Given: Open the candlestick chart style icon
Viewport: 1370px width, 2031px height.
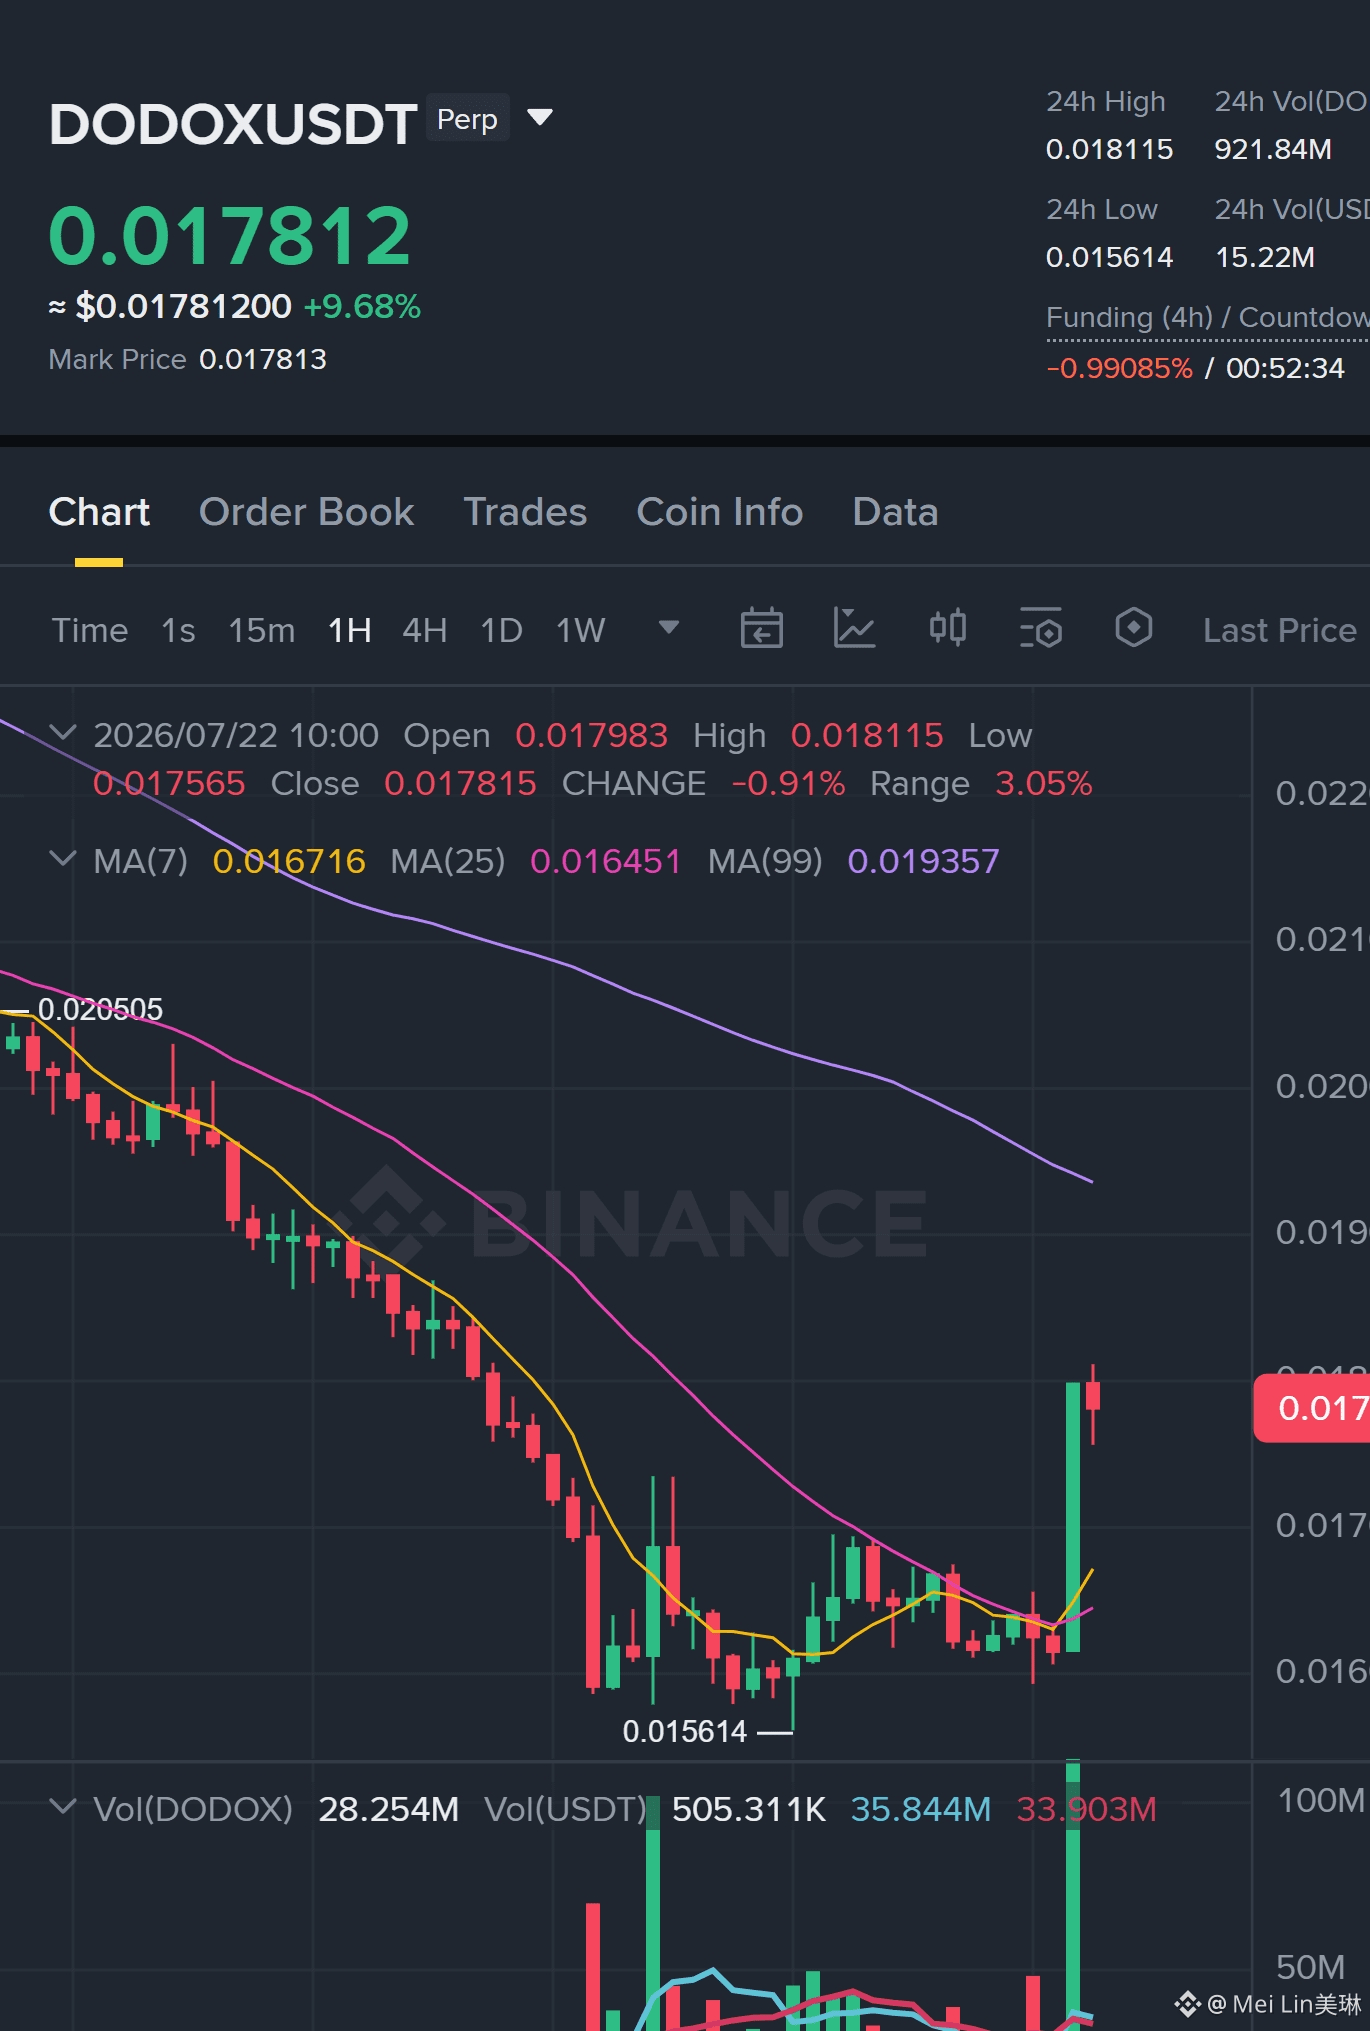Looking at the screenshot, I should click(x=947, y=628).
